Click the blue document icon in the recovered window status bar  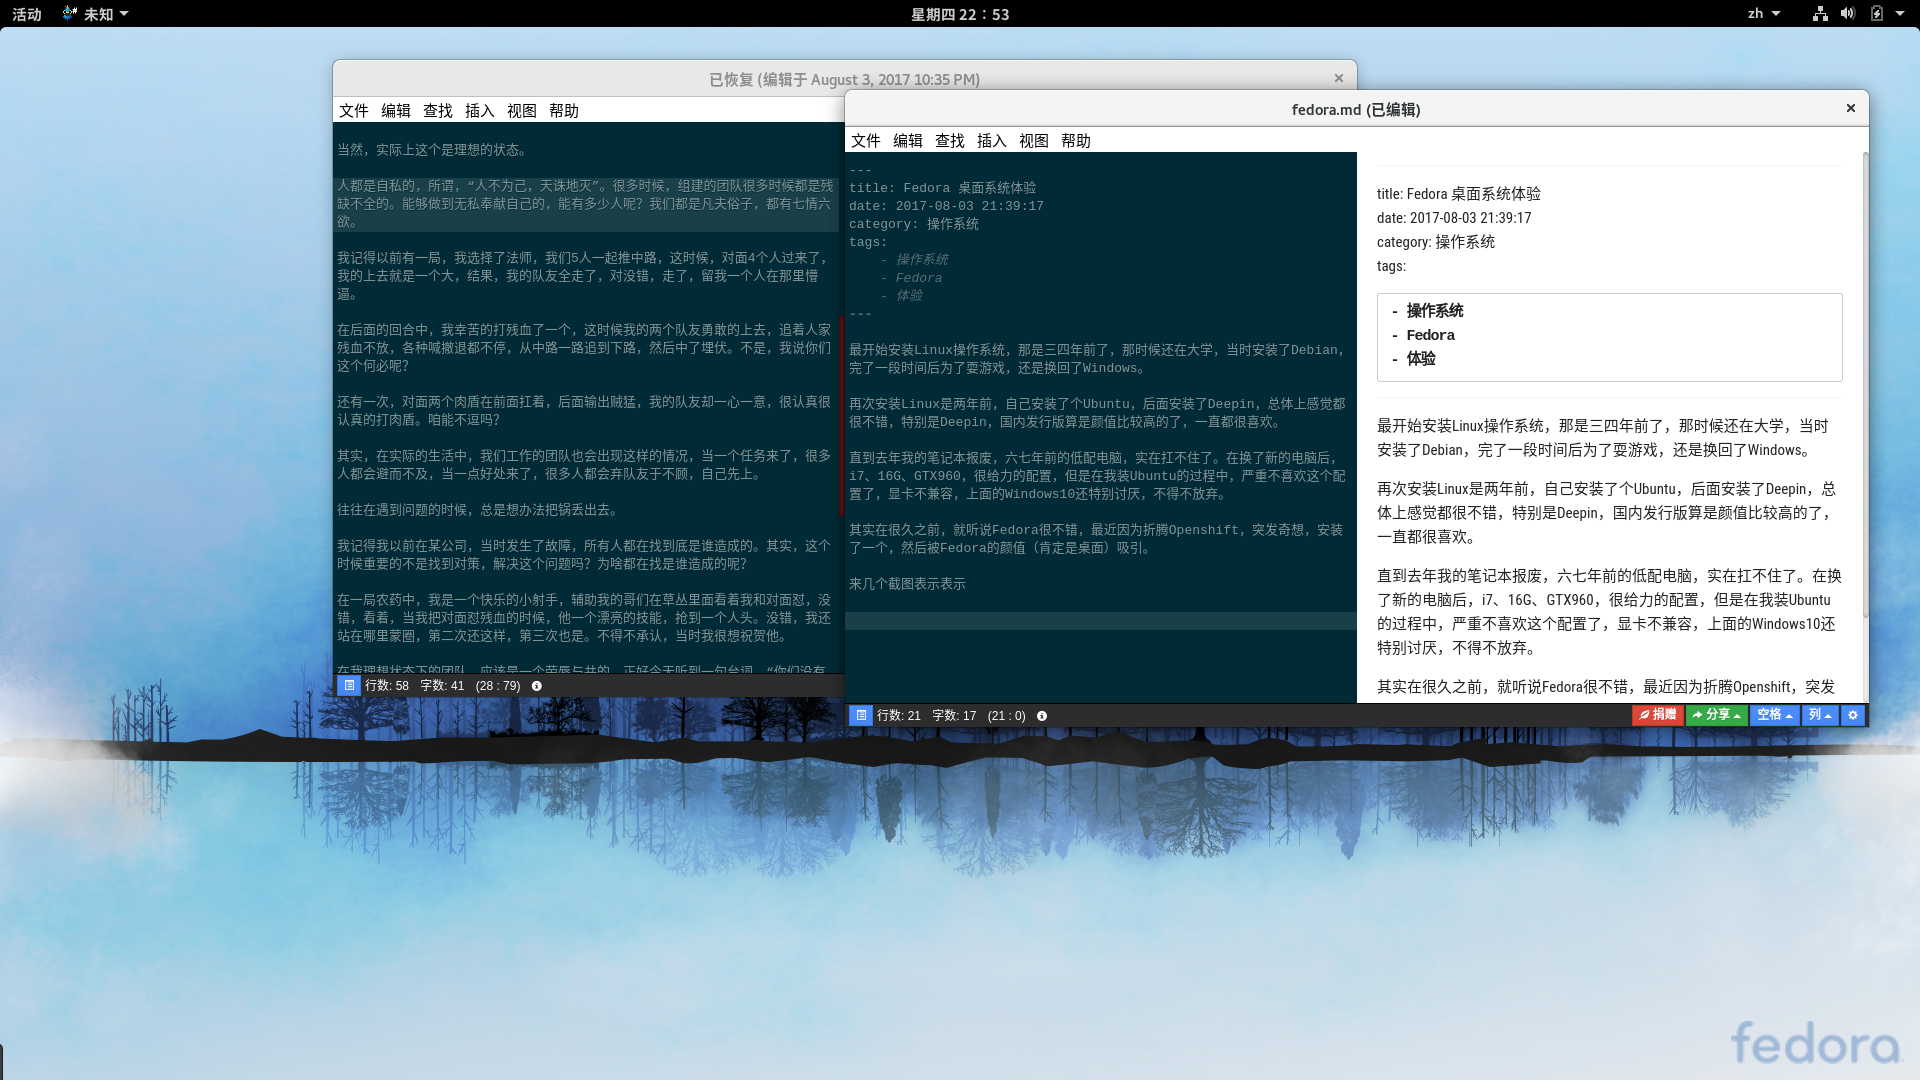349,685
